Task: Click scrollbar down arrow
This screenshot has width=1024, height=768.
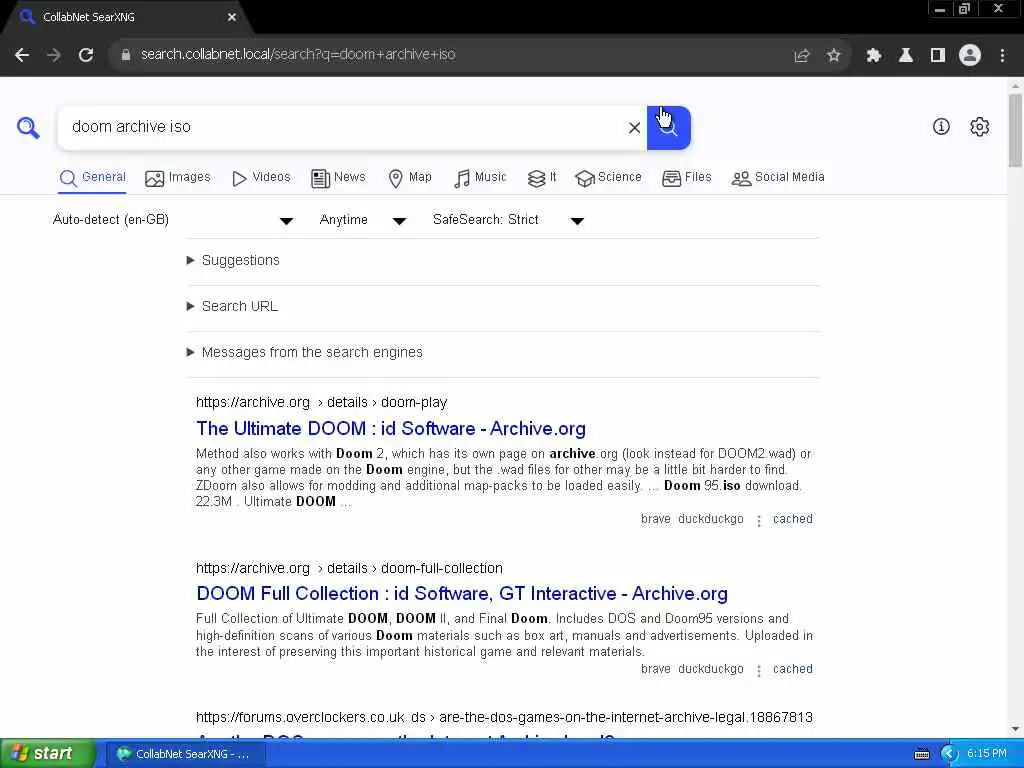Action: 1015,729
